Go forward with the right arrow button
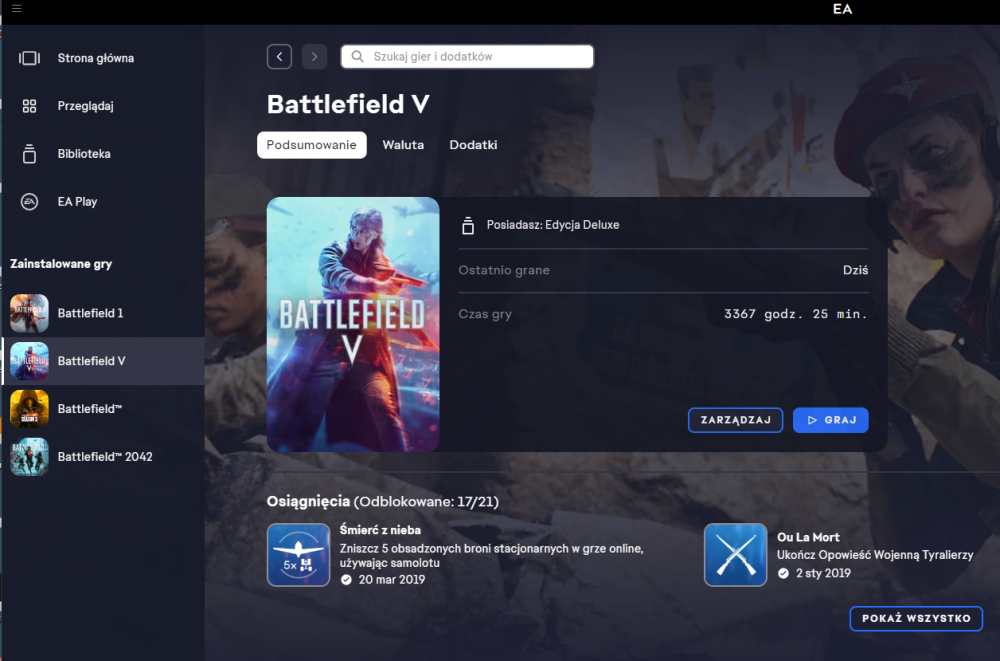The height and width of the screenshot is (661, 1000). [x=314, y=57]
